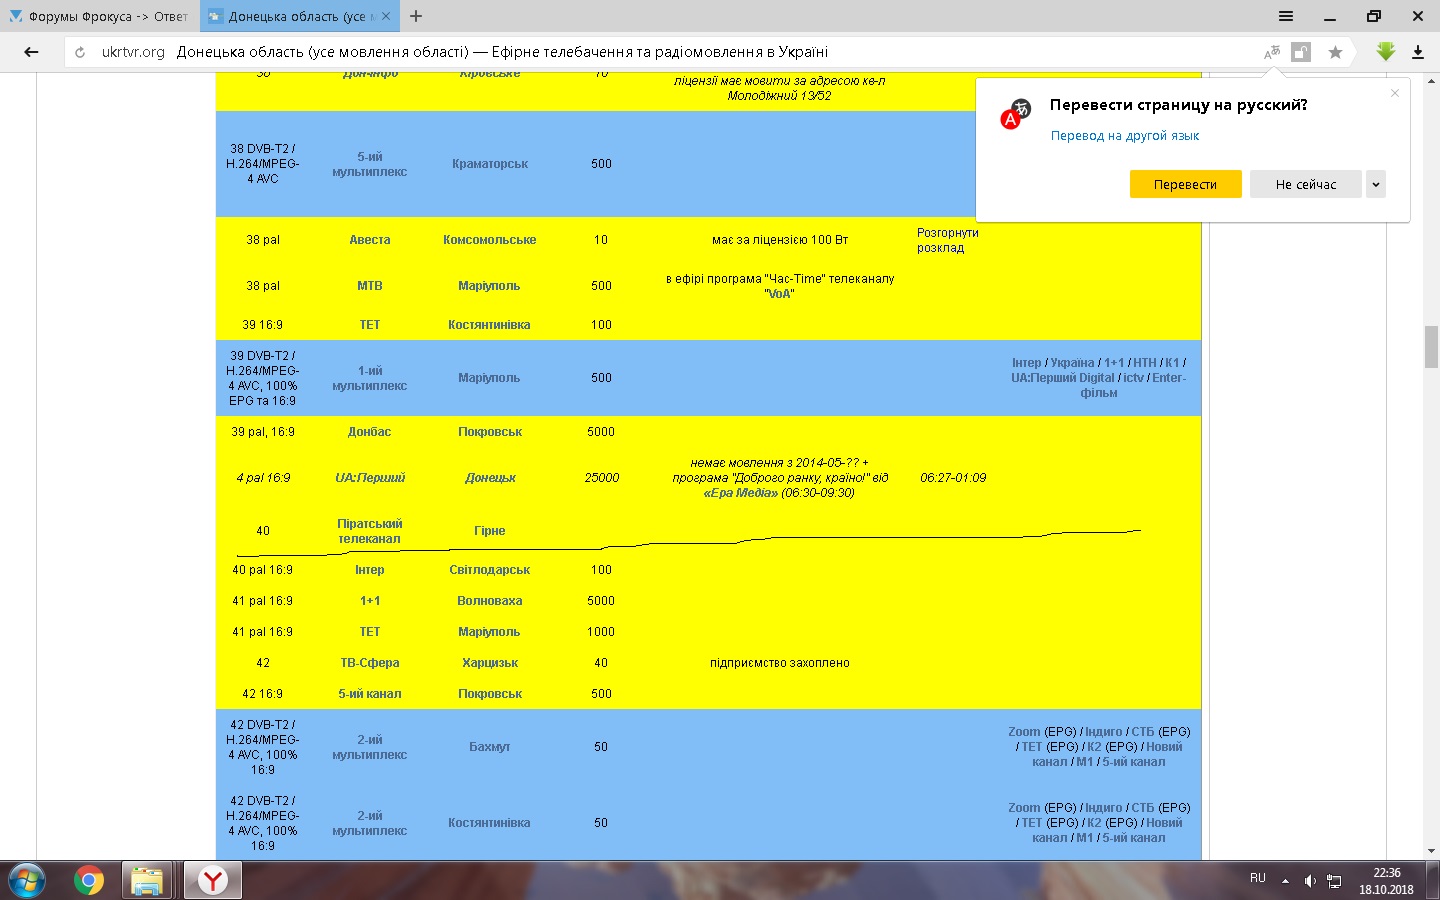Click the Краматорськ city link

tap(490, 164)
